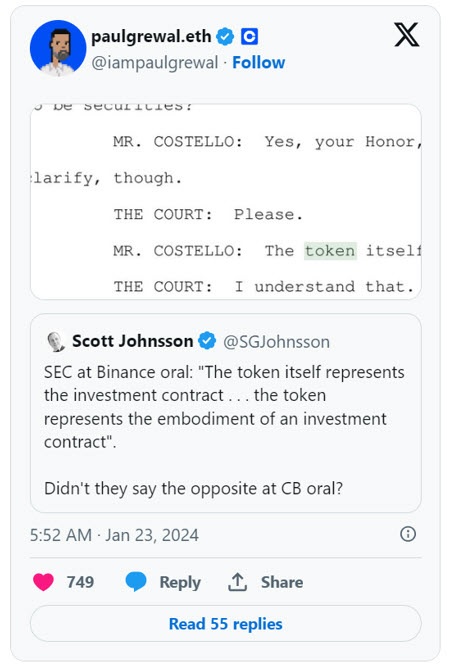450x672 pixels.
Task: Click the 749 likes count
Action: (80, 582)
